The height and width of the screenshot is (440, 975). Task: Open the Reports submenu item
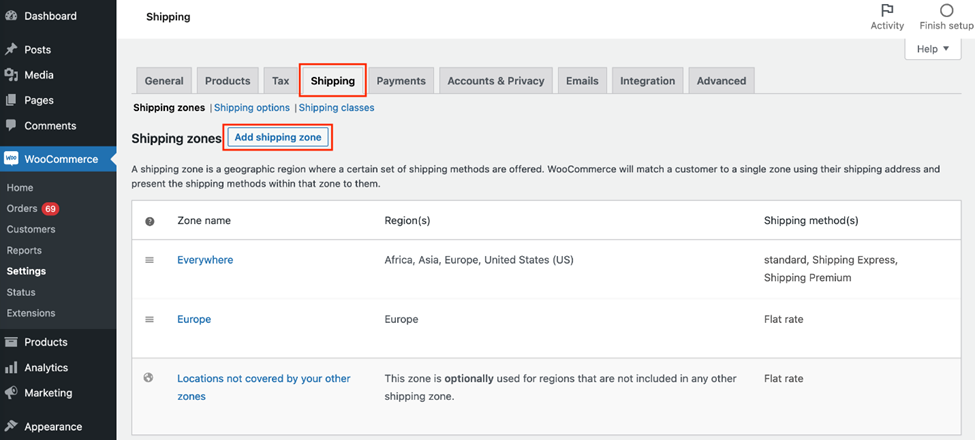click(x=24, y=250)
